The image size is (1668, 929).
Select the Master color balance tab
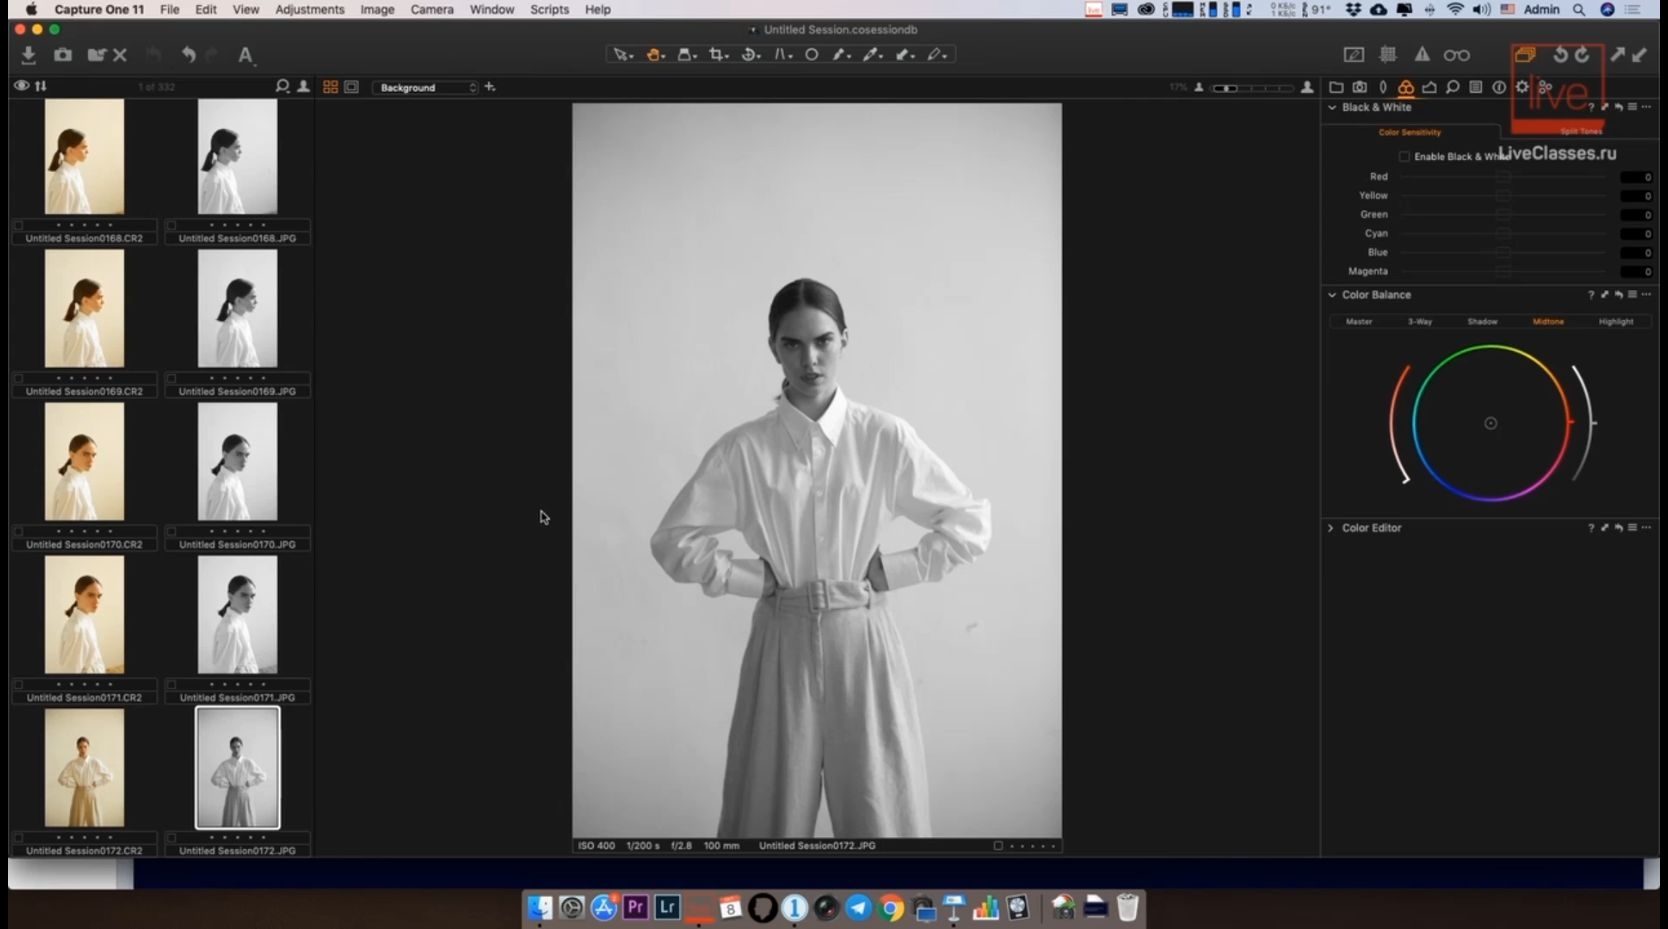pyautogui.click(x=1359, y=322)
